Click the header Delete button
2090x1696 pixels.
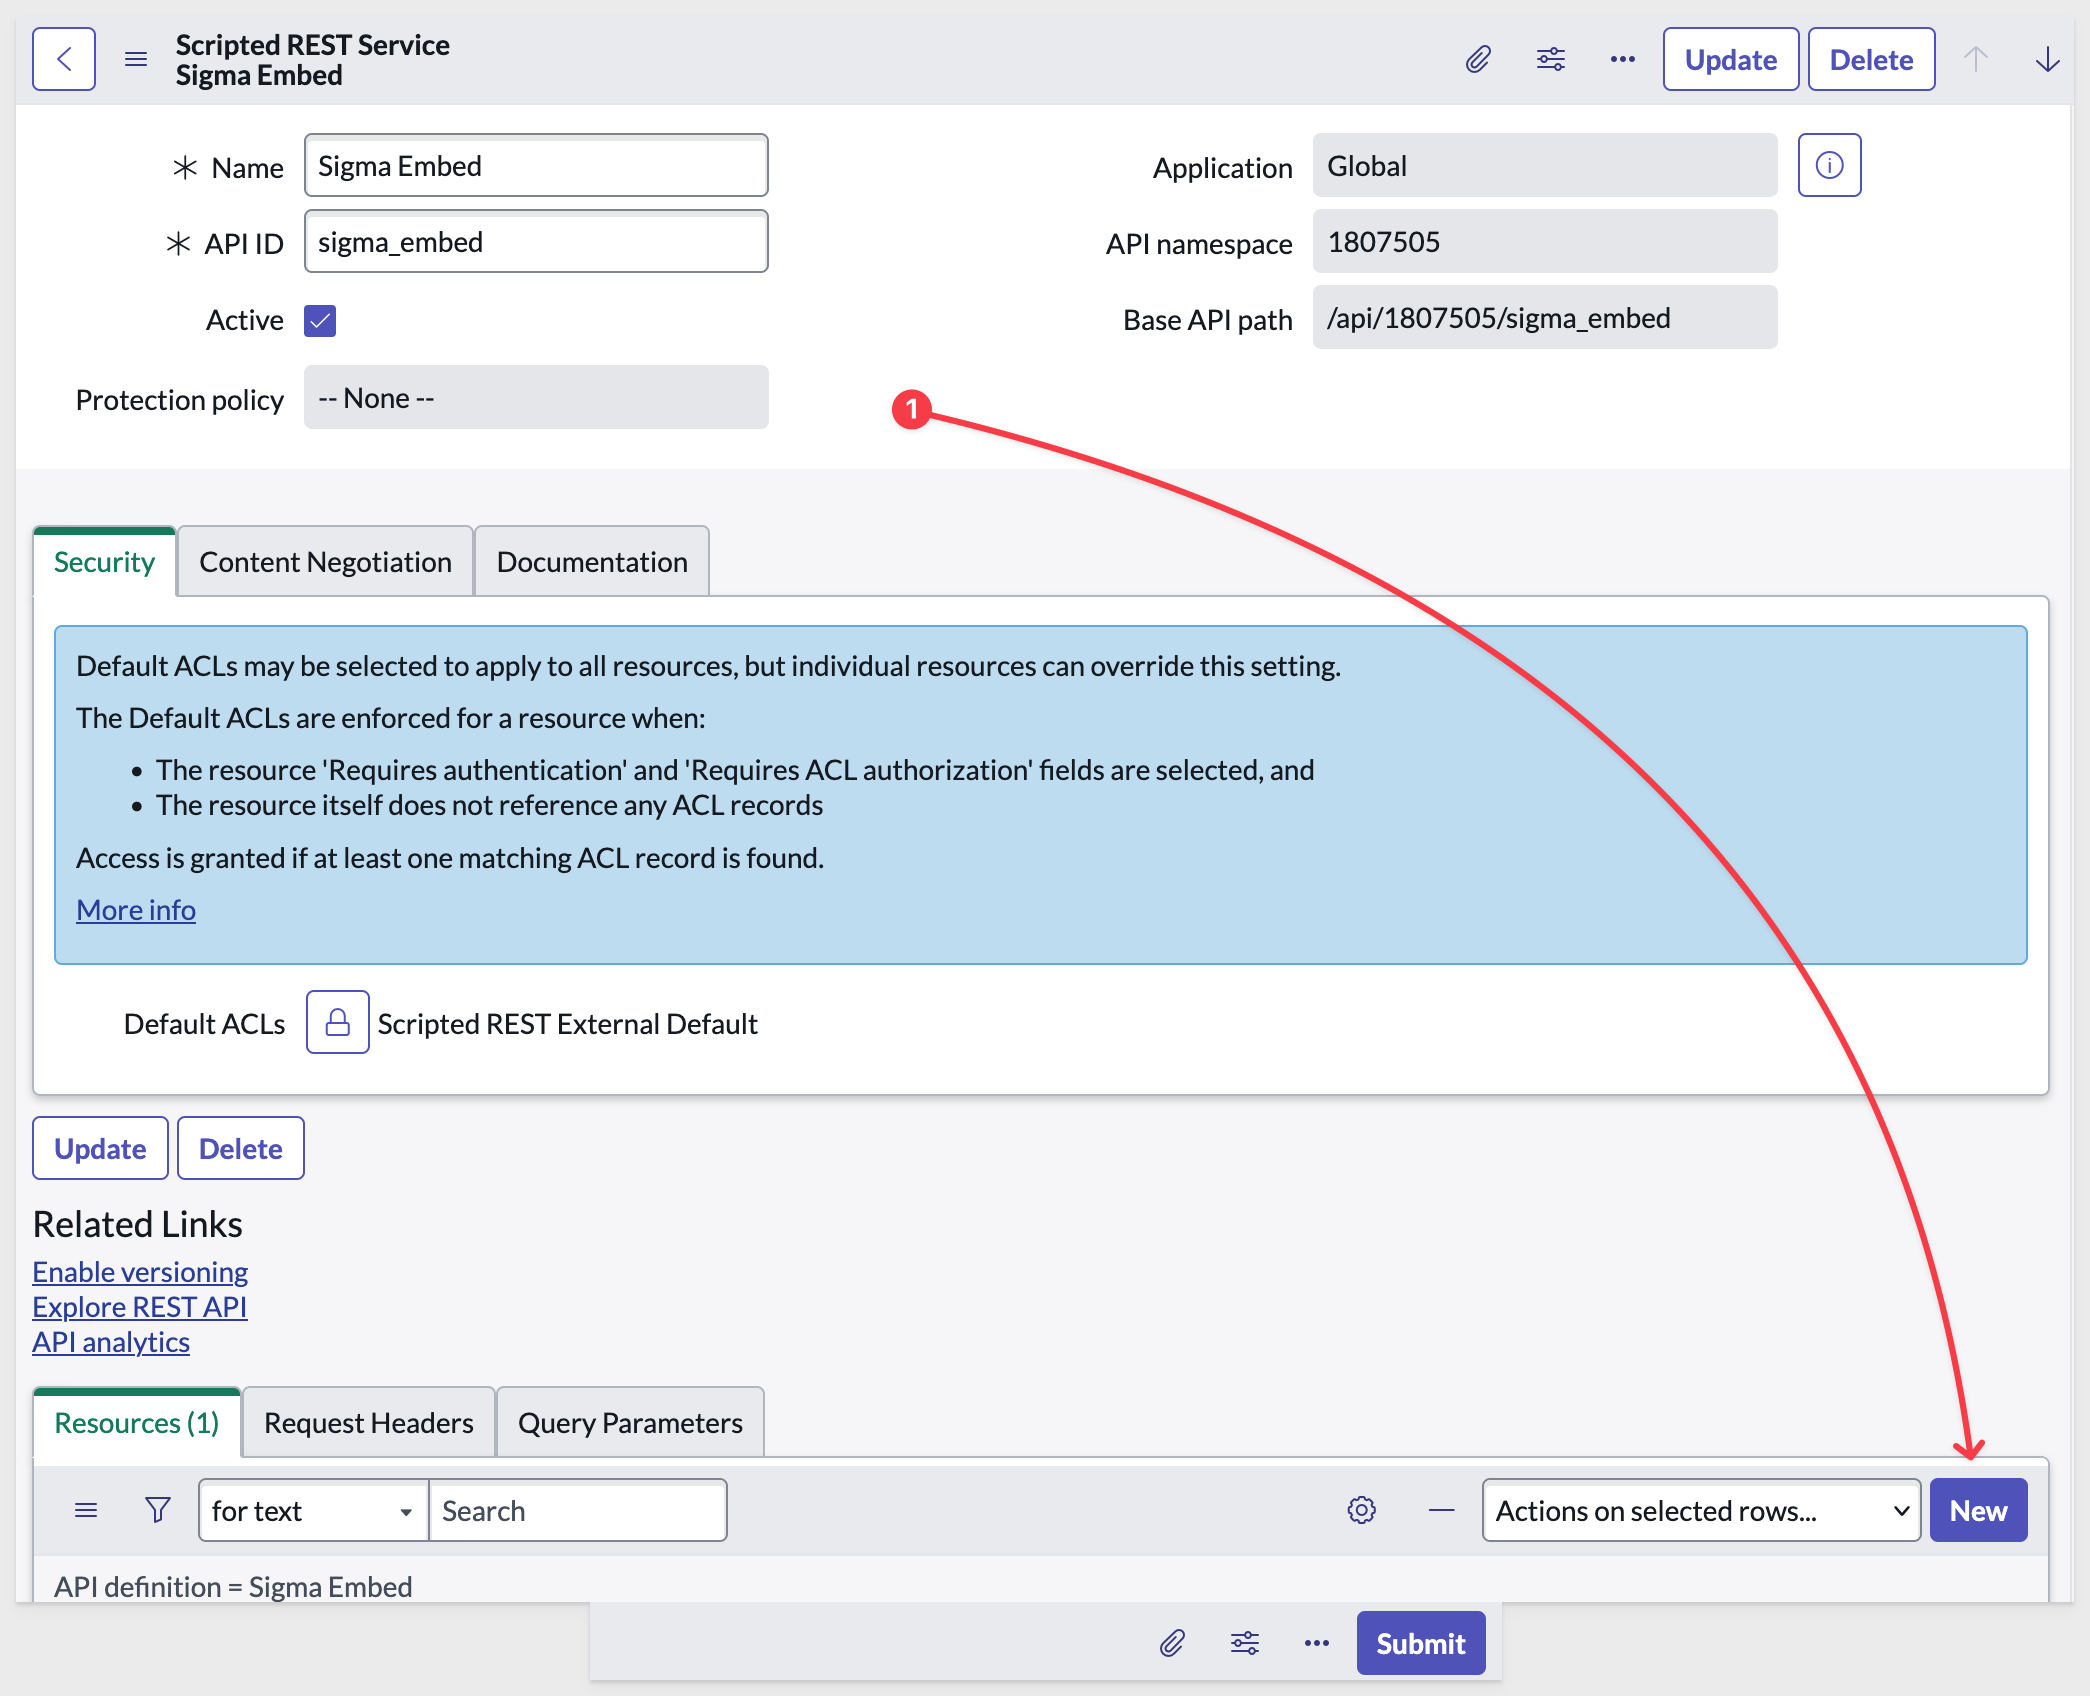coord(1871,60)
